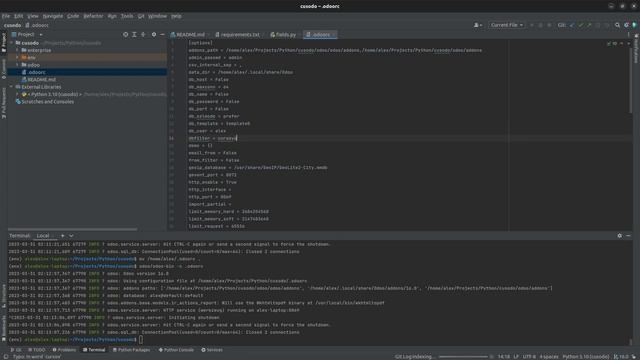Collapse the cusodo project root

coord(11,43)
